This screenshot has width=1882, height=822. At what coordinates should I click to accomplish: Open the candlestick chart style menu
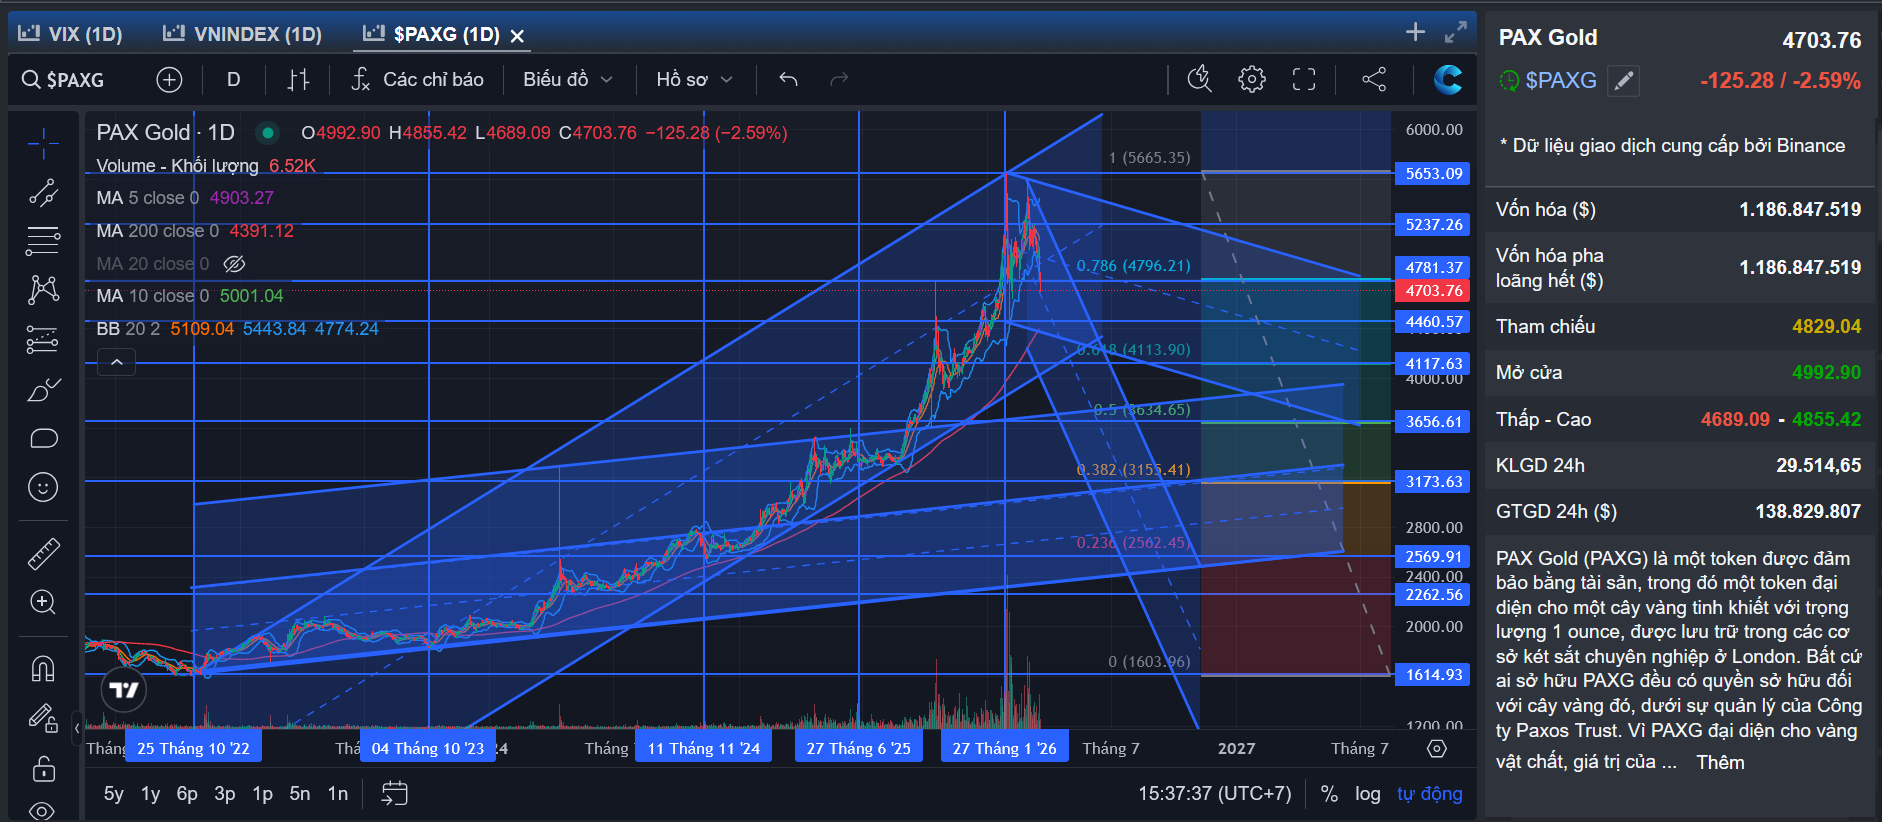(298, 80)
